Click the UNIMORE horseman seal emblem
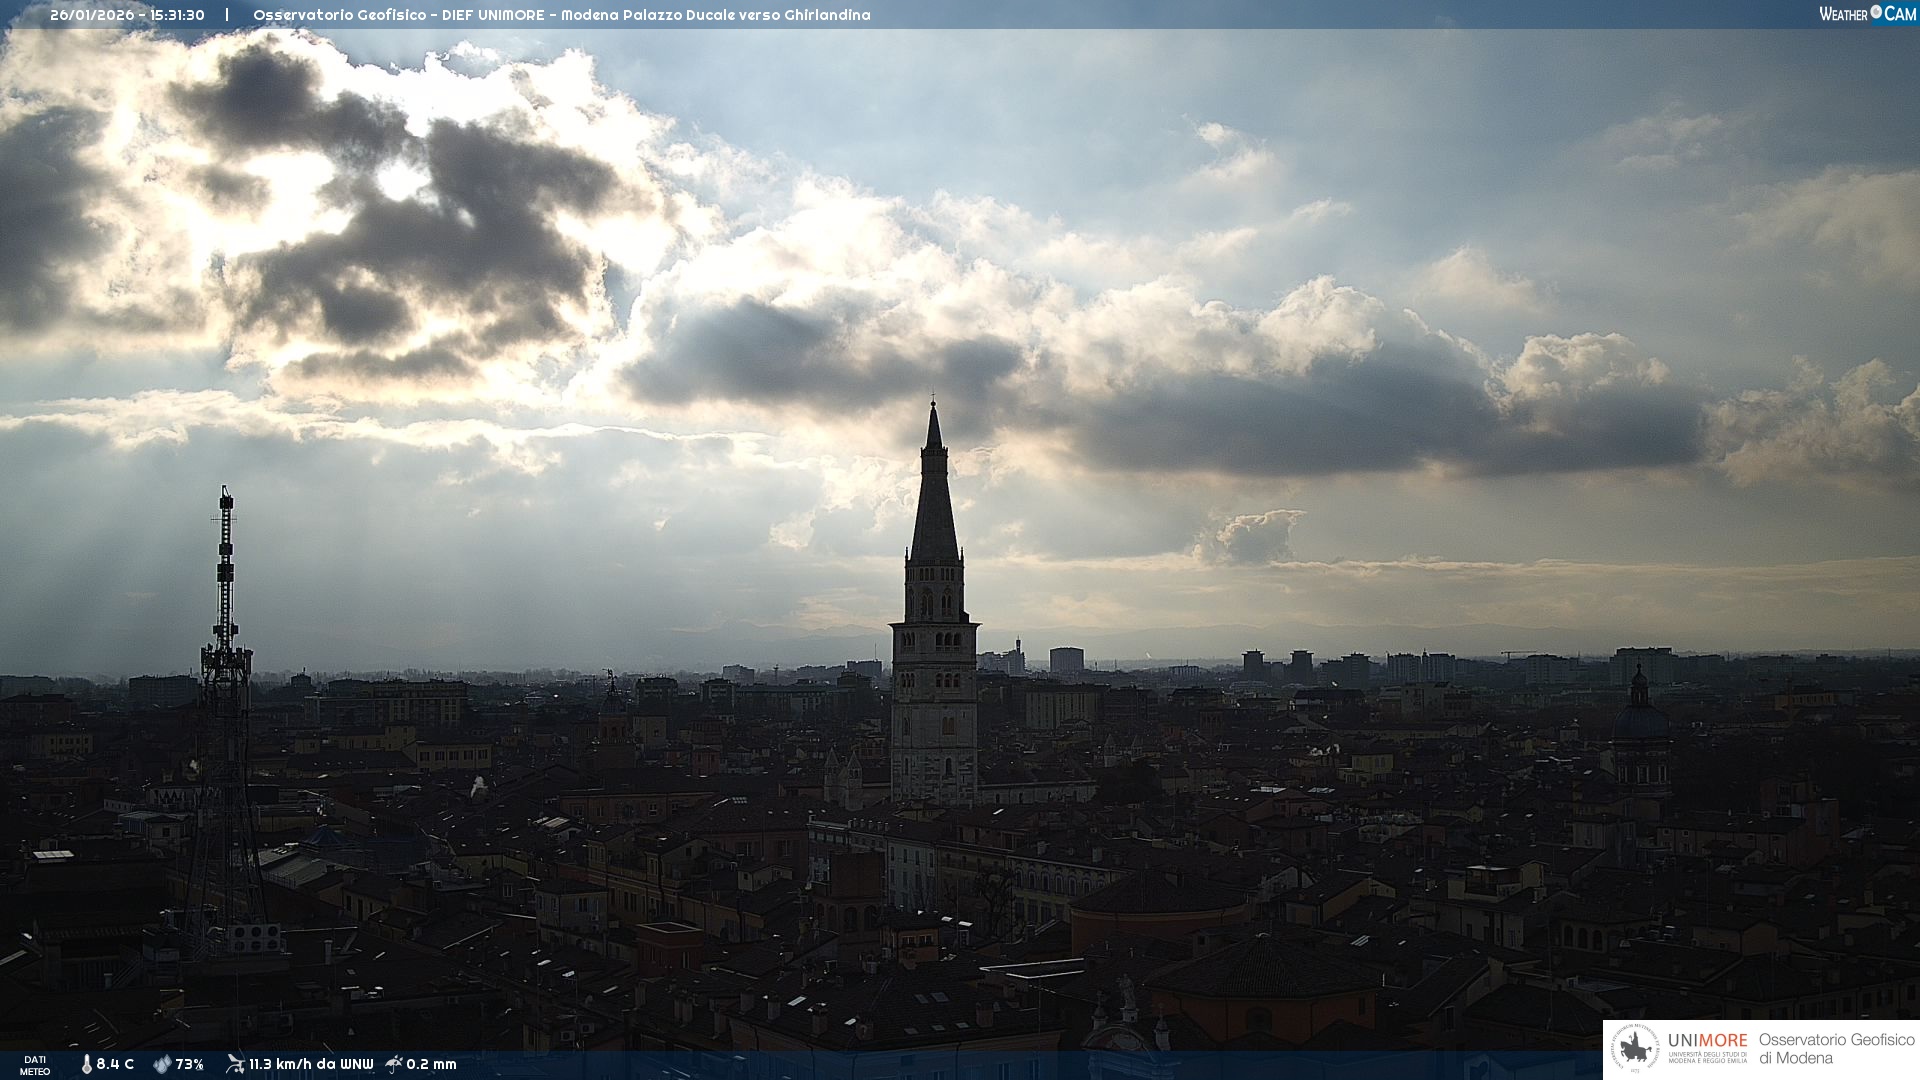Viewport: 1920px width, 1080px height. pyautogui.click(x=1635, y=1049)
